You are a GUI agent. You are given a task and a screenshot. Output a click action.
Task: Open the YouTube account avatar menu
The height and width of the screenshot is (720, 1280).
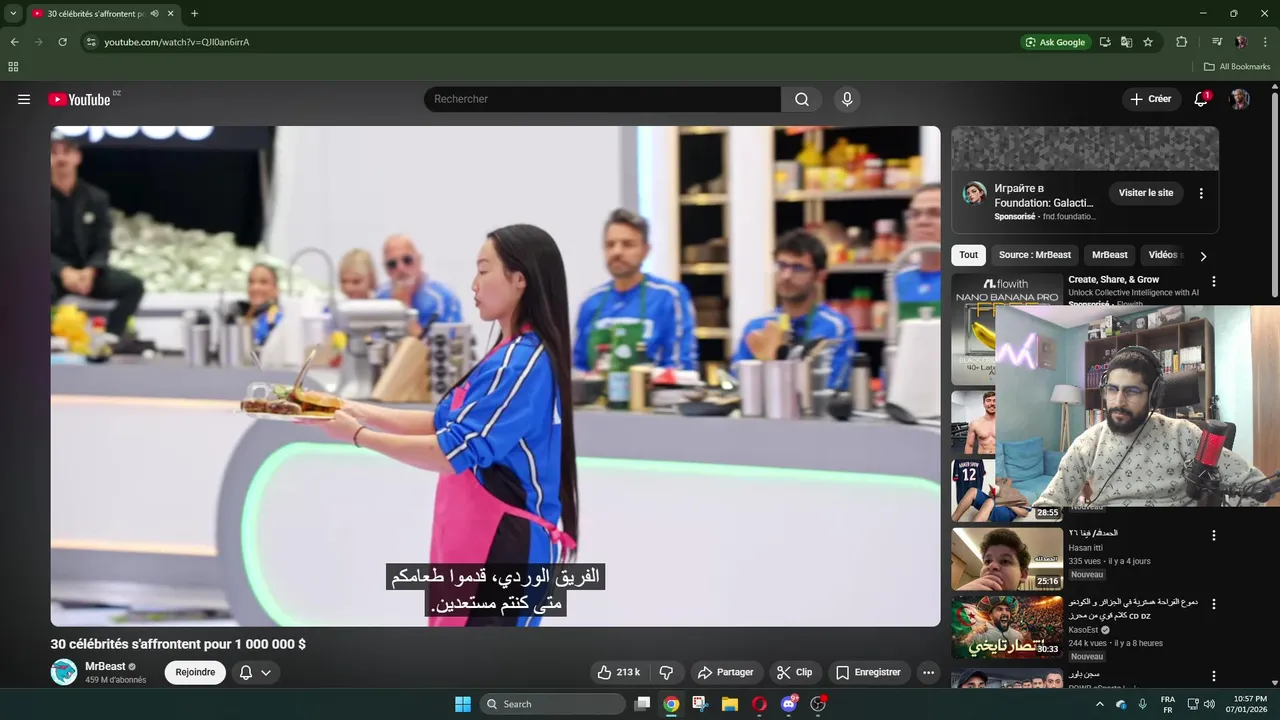[1240, 99]
